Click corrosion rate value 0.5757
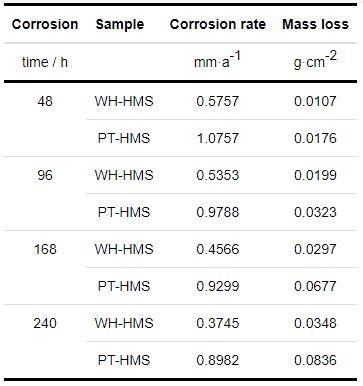Image resolution: width=363 pixels, height=386 pixels. (218, 101)
